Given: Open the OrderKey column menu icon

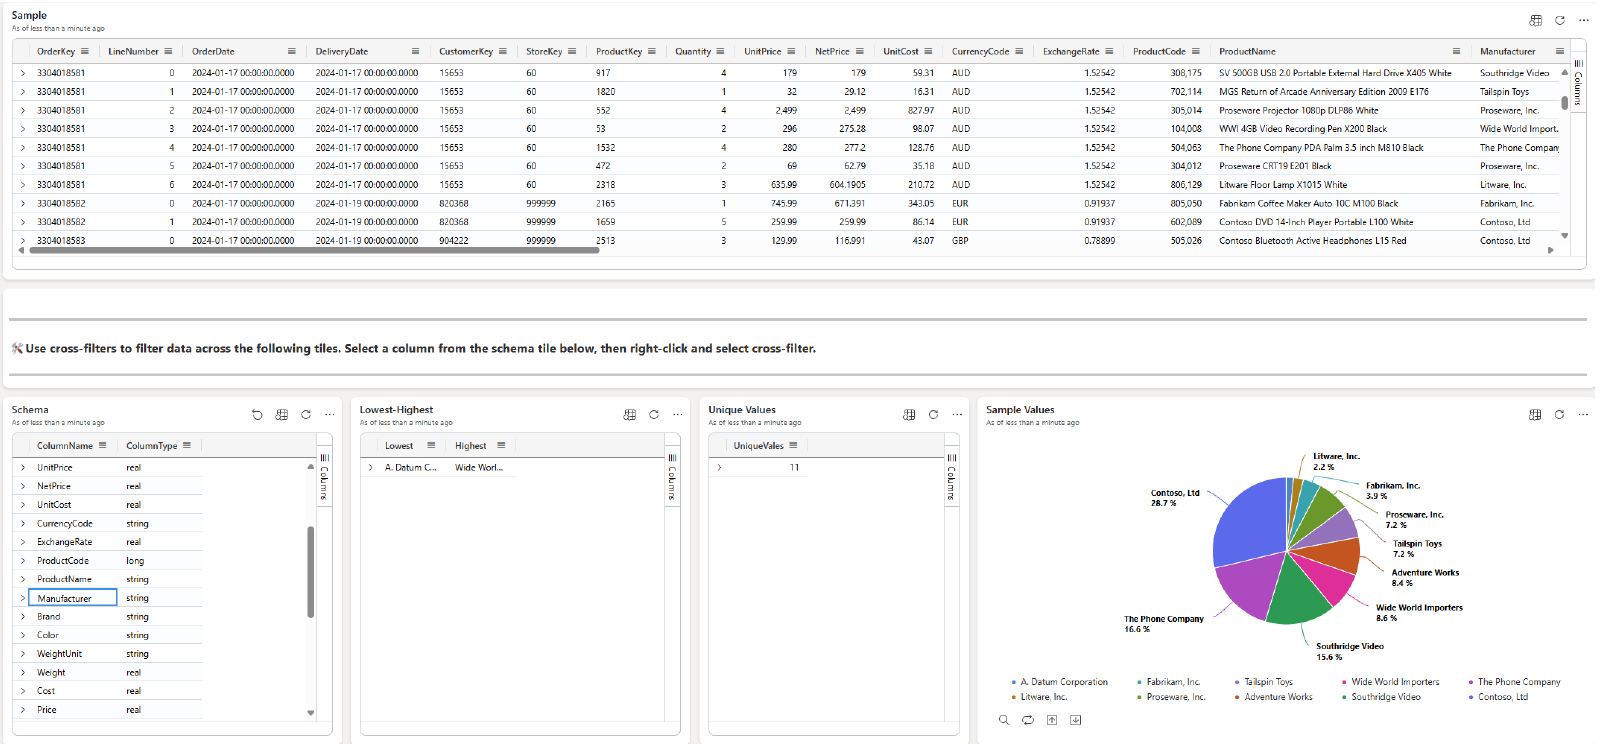Looking at the screenshot, I should tap(85, 52).
